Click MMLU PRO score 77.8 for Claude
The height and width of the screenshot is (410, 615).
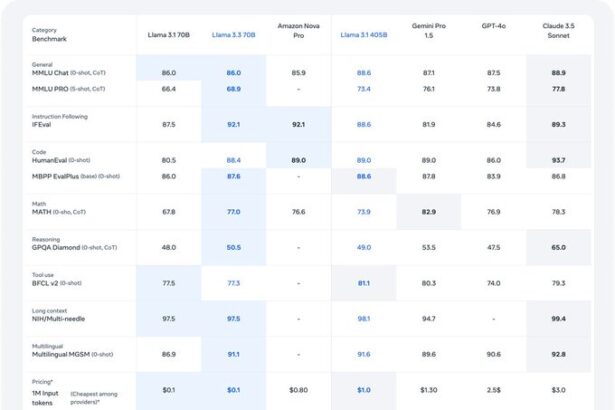(x=559, y=89)
